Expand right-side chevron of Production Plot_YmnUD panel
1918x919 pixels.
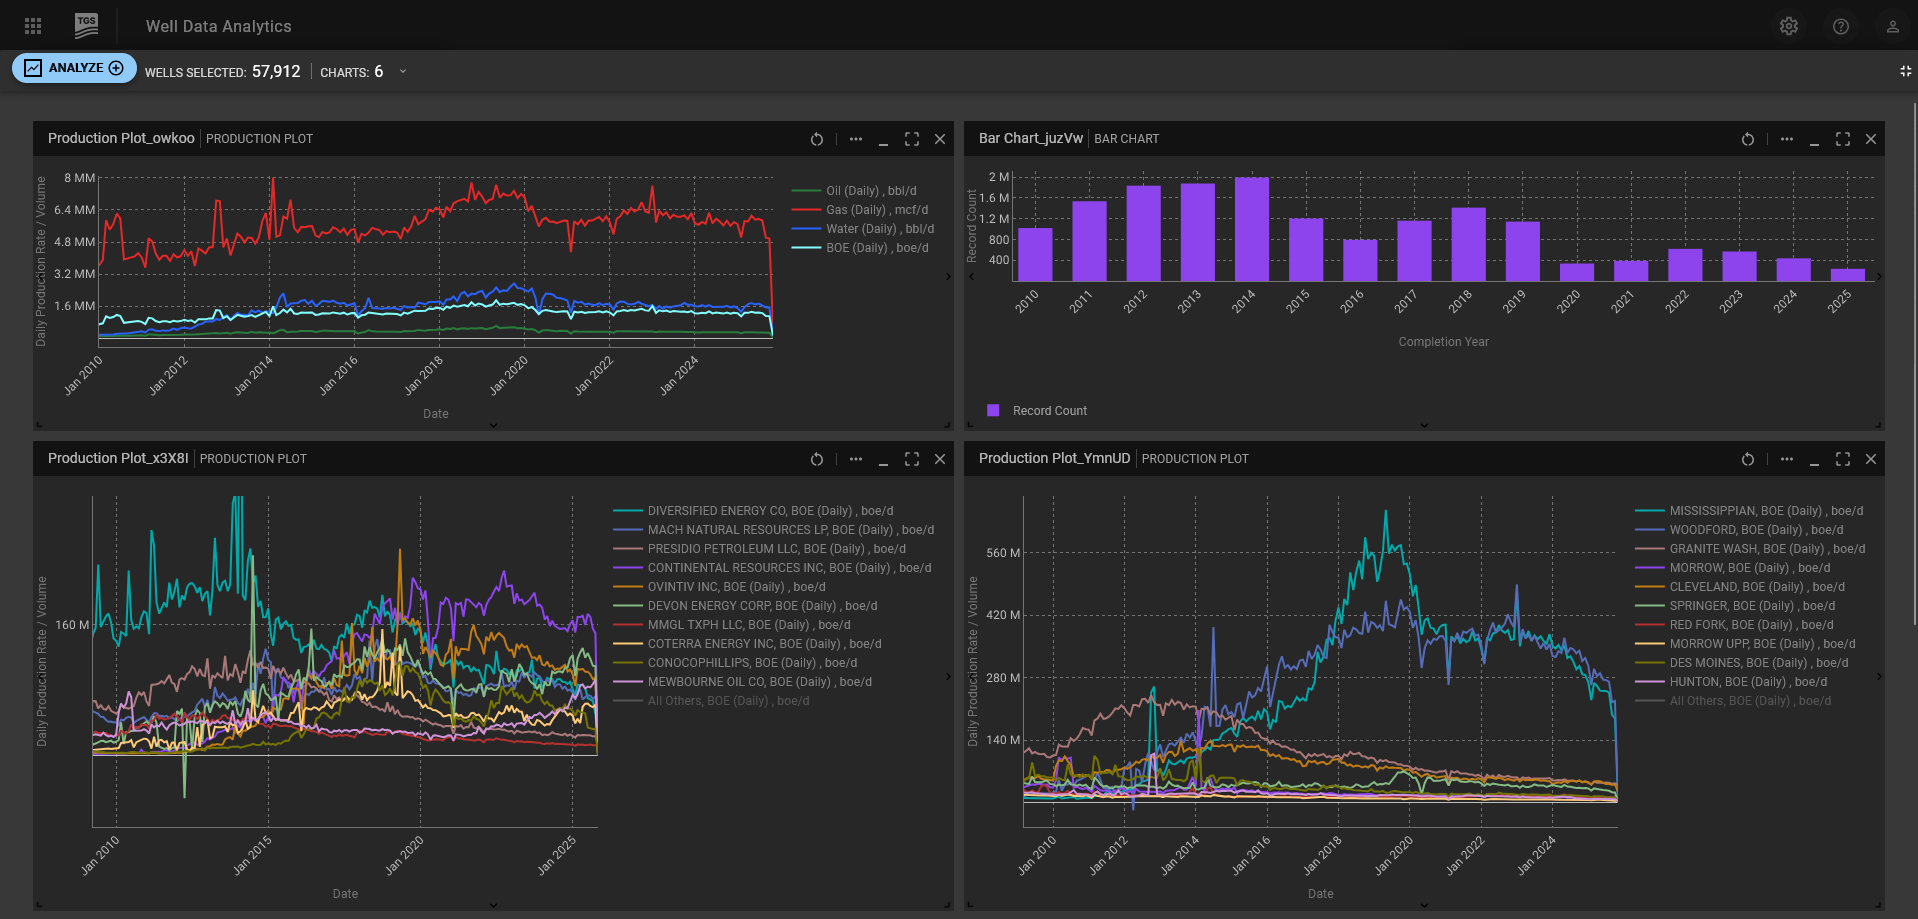point(1879,677)
